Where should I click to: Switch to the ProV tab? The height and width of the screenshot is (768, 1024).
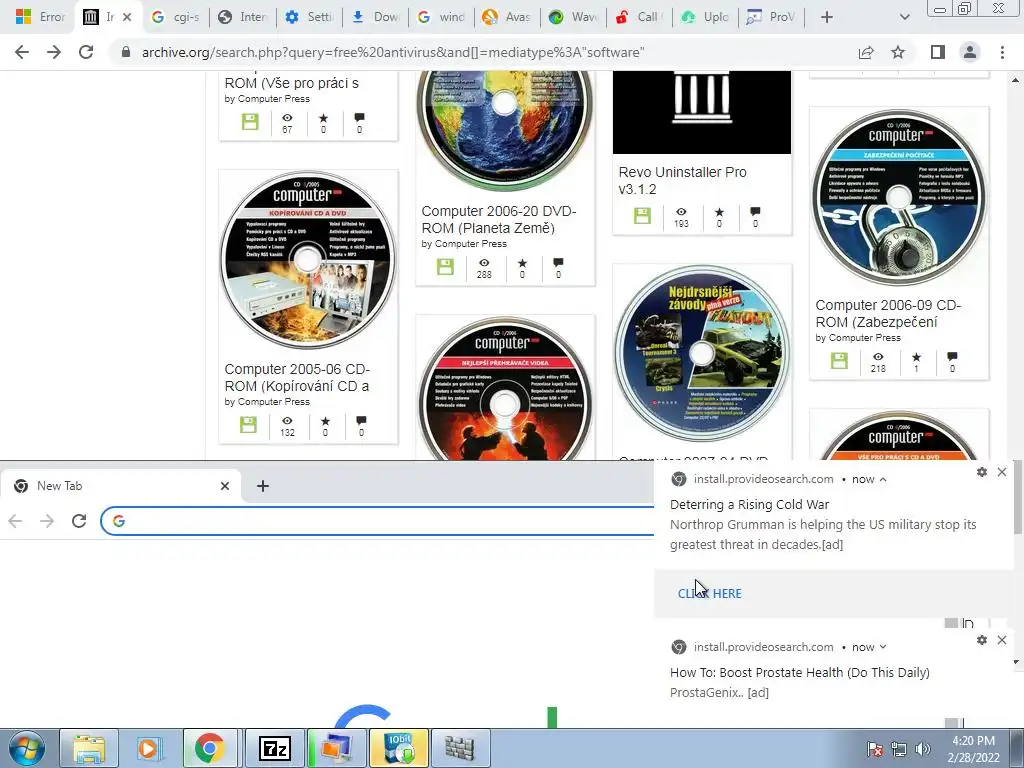[771, 17]
